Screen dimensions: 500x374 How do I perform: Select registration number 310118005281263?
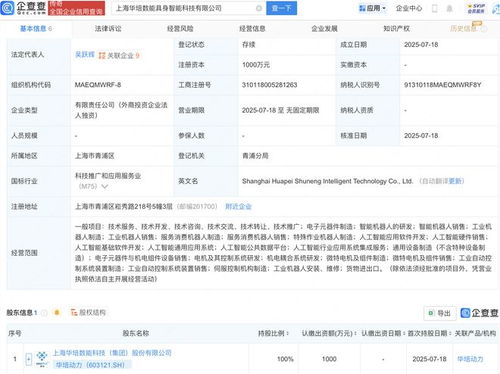click(269, 85)
